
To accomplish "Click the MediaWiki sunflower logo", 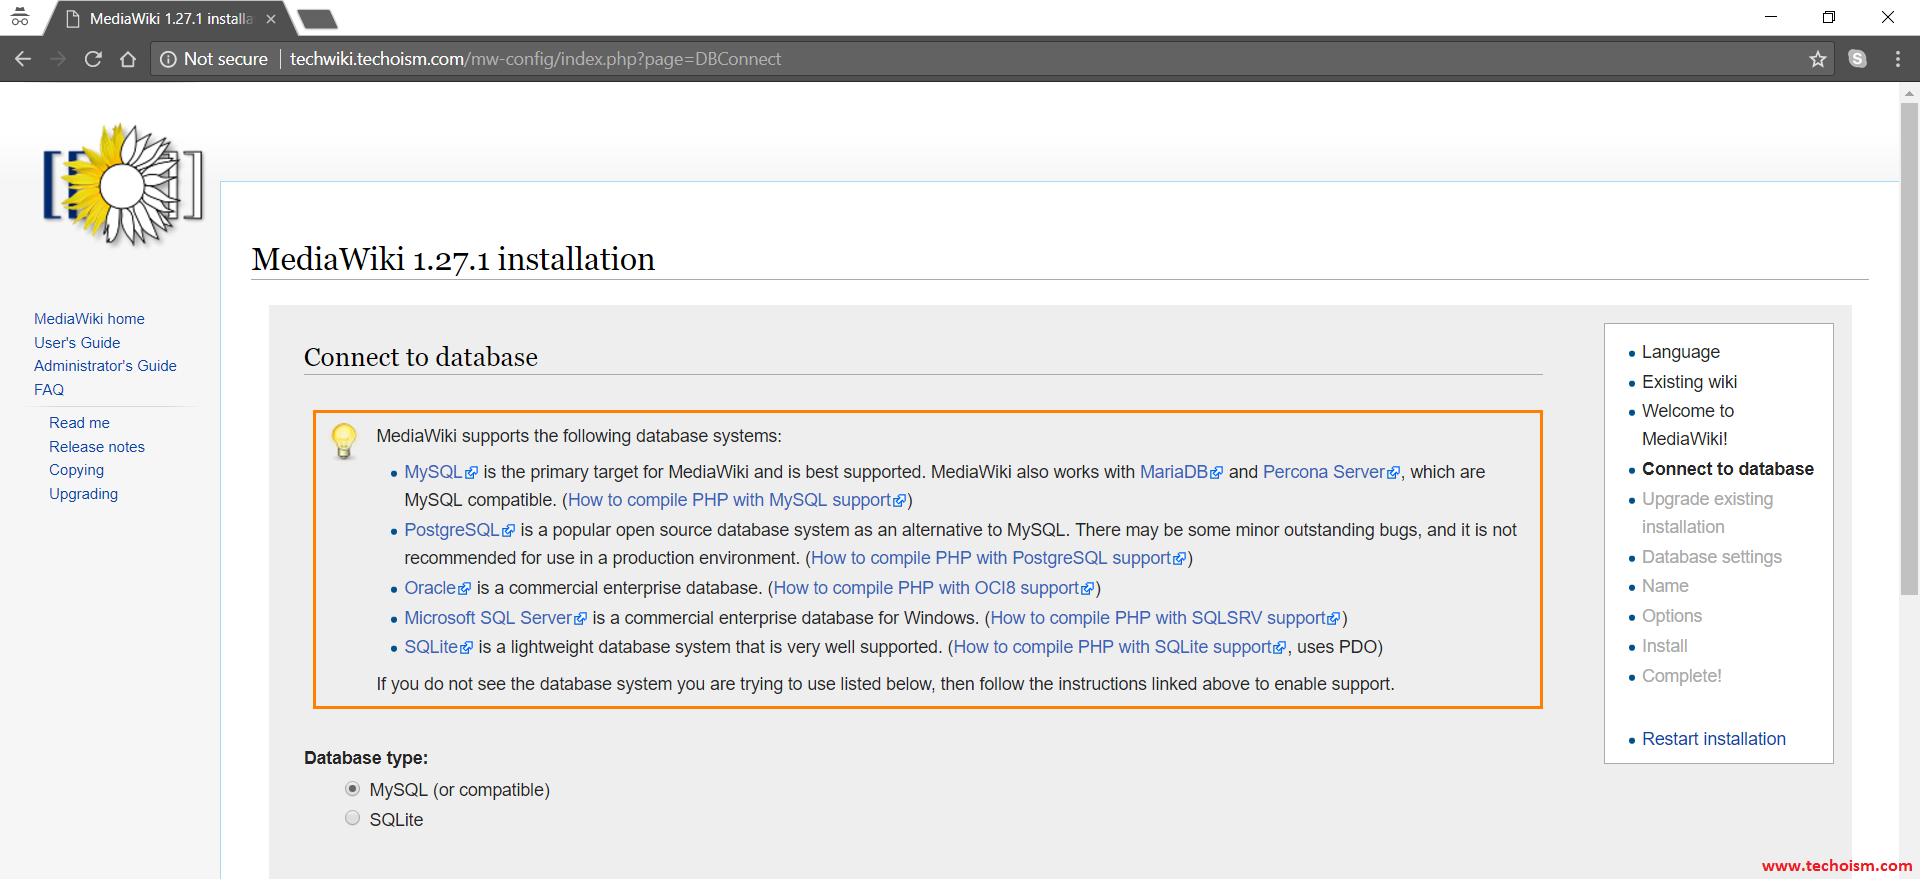I will tap(122, 185).
